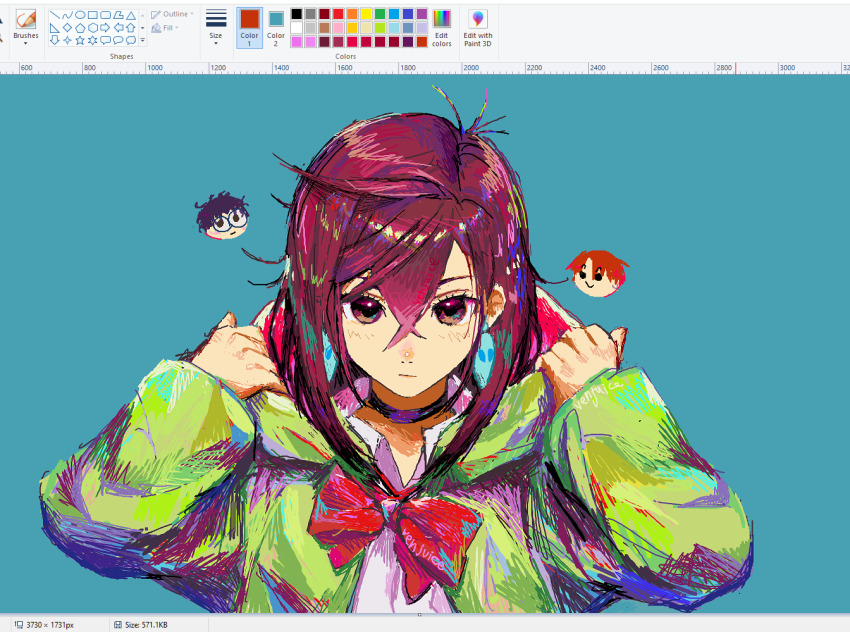Image resolution: width=850 pixels, height=632 pixels.
Task: Expand the full Shapes gallery
Action: tap(142, 40)
